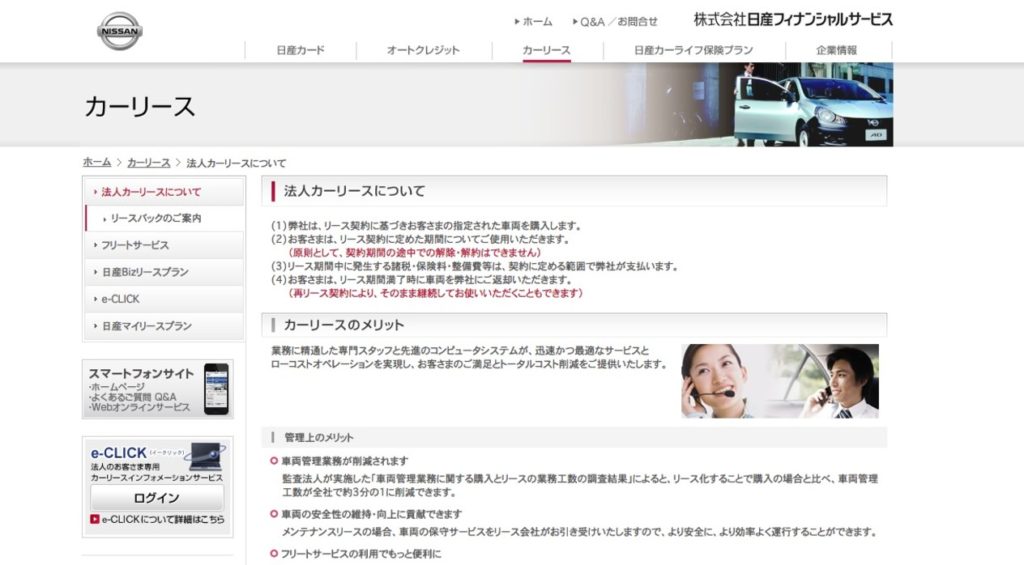Viewport: 1024px width, 565px height.
Task: Click the smartphone image in banner
Action: click(216, 389)
